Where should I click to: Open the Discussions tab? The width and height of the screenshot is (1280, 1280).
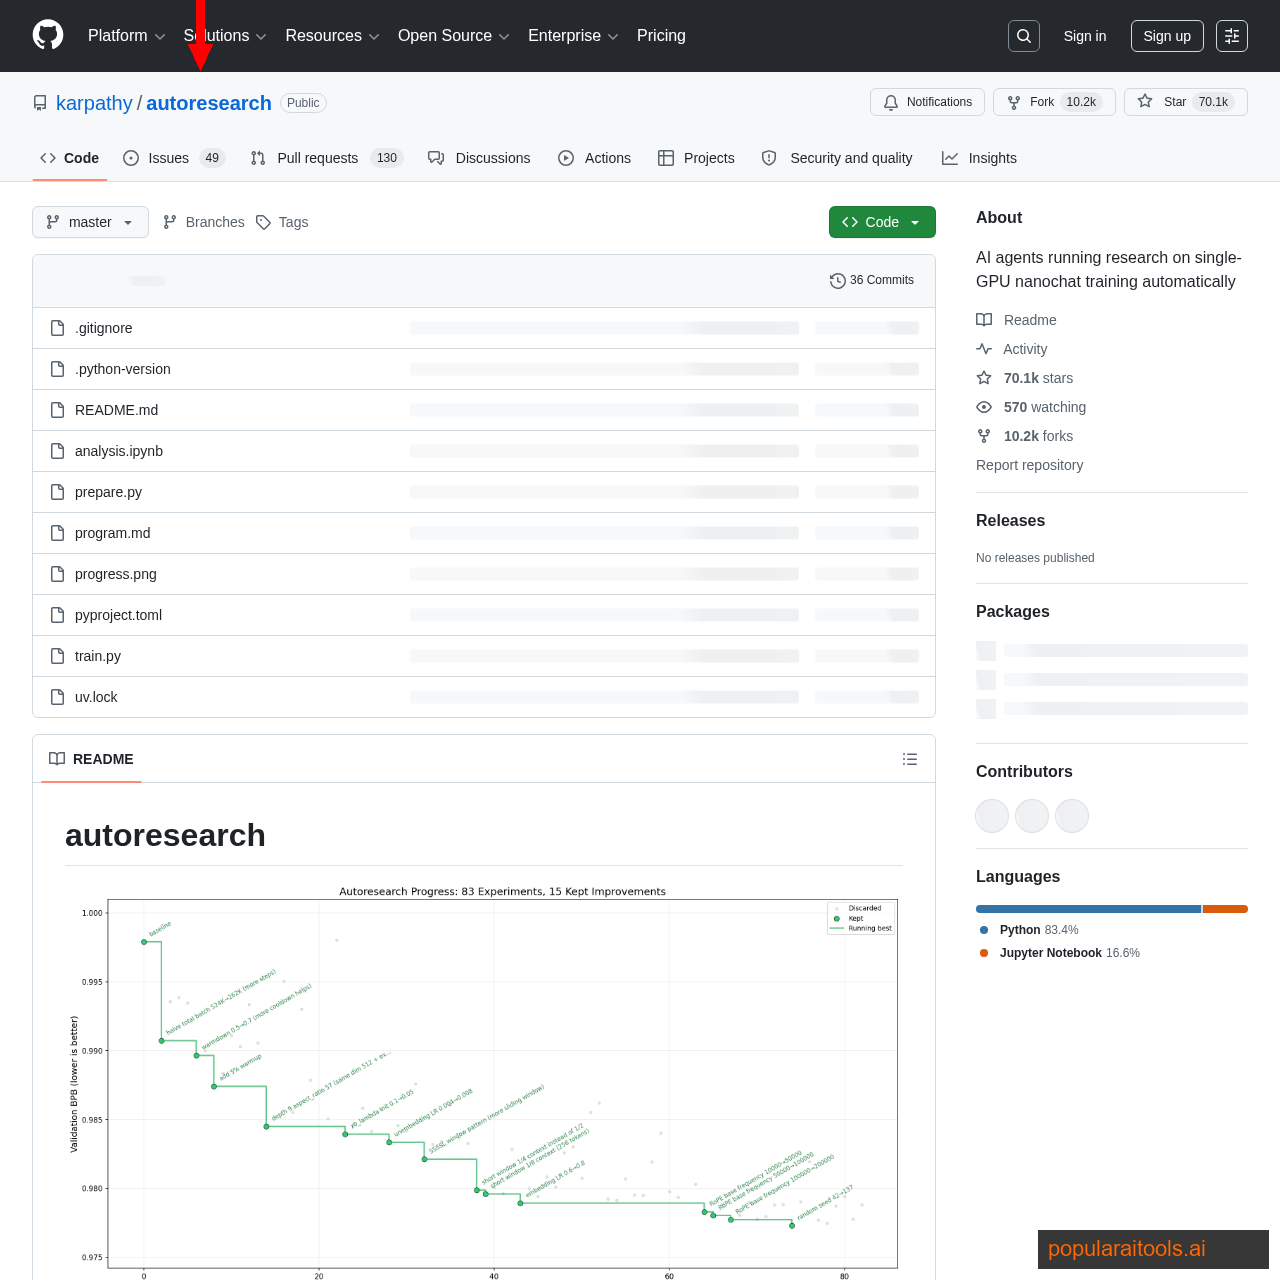click(x=479, y=158)
